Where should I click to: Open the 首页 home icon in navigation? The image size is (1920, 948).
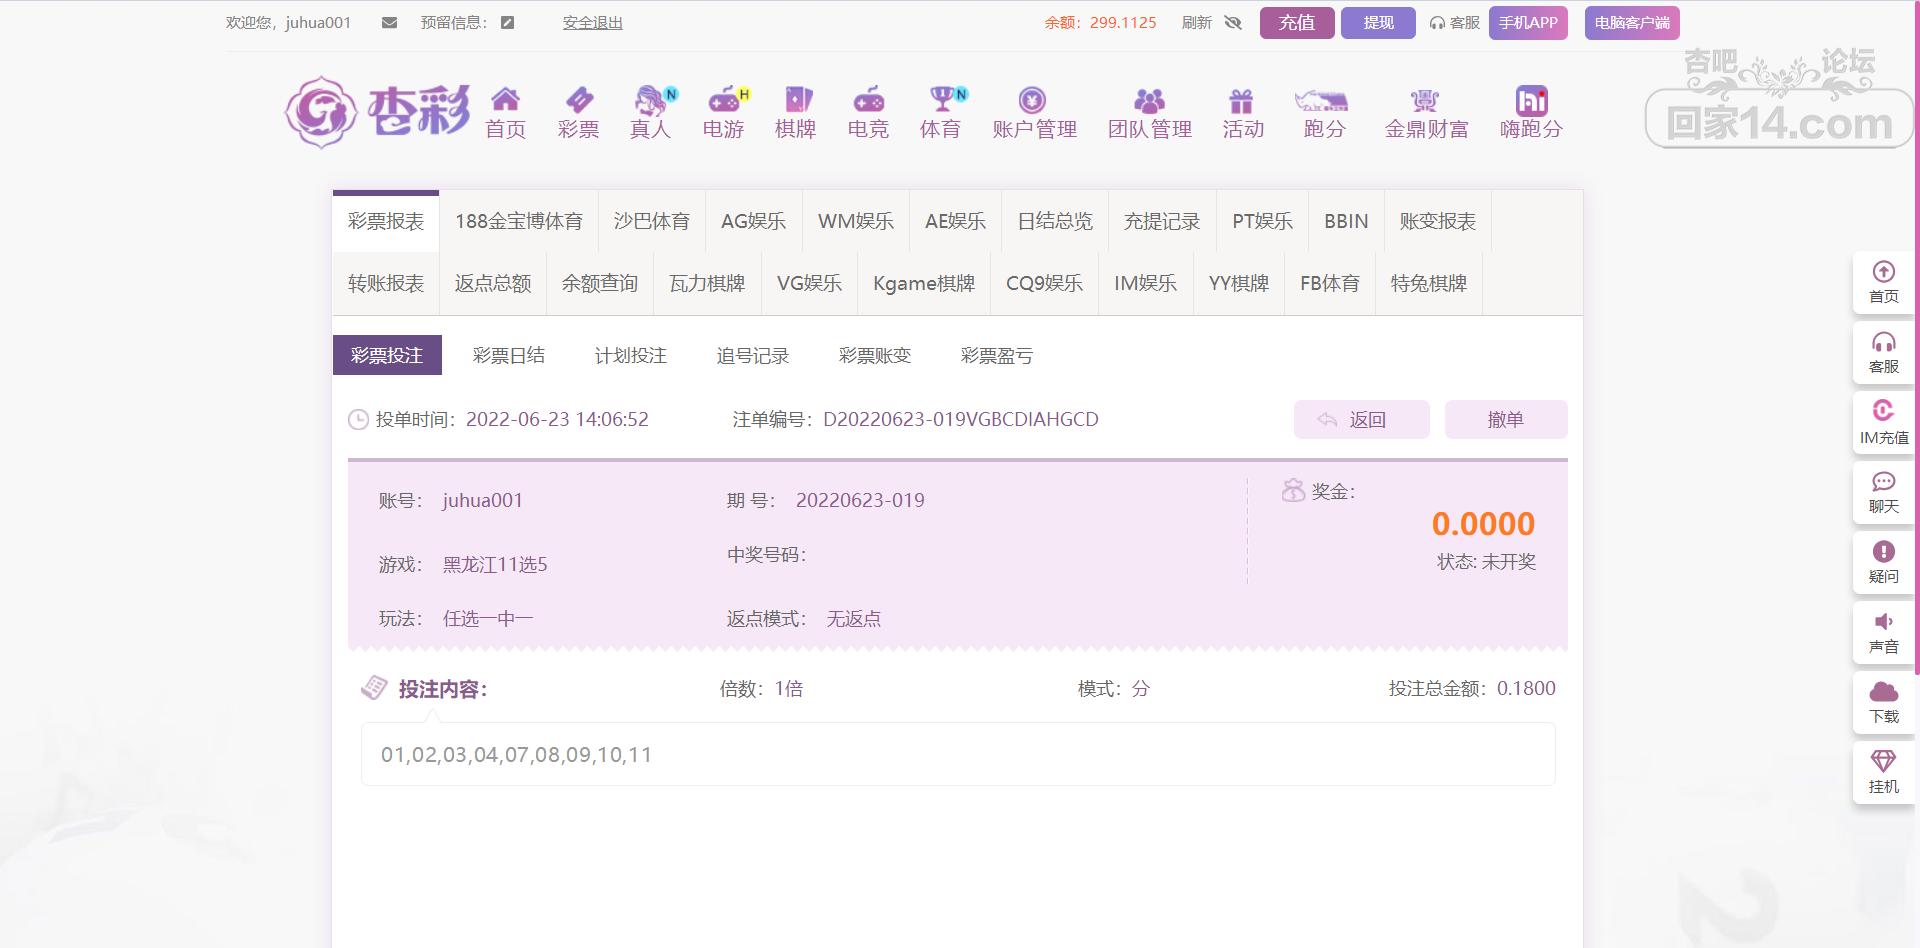pos(505,100)
